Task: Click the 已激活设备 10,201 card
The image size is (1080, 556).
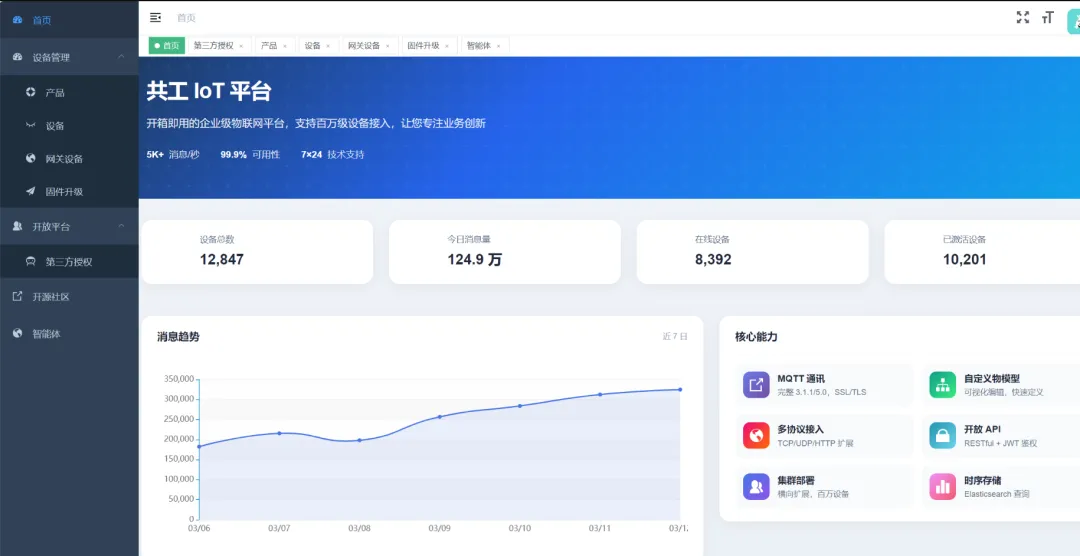Action: (x=982, y=252)
